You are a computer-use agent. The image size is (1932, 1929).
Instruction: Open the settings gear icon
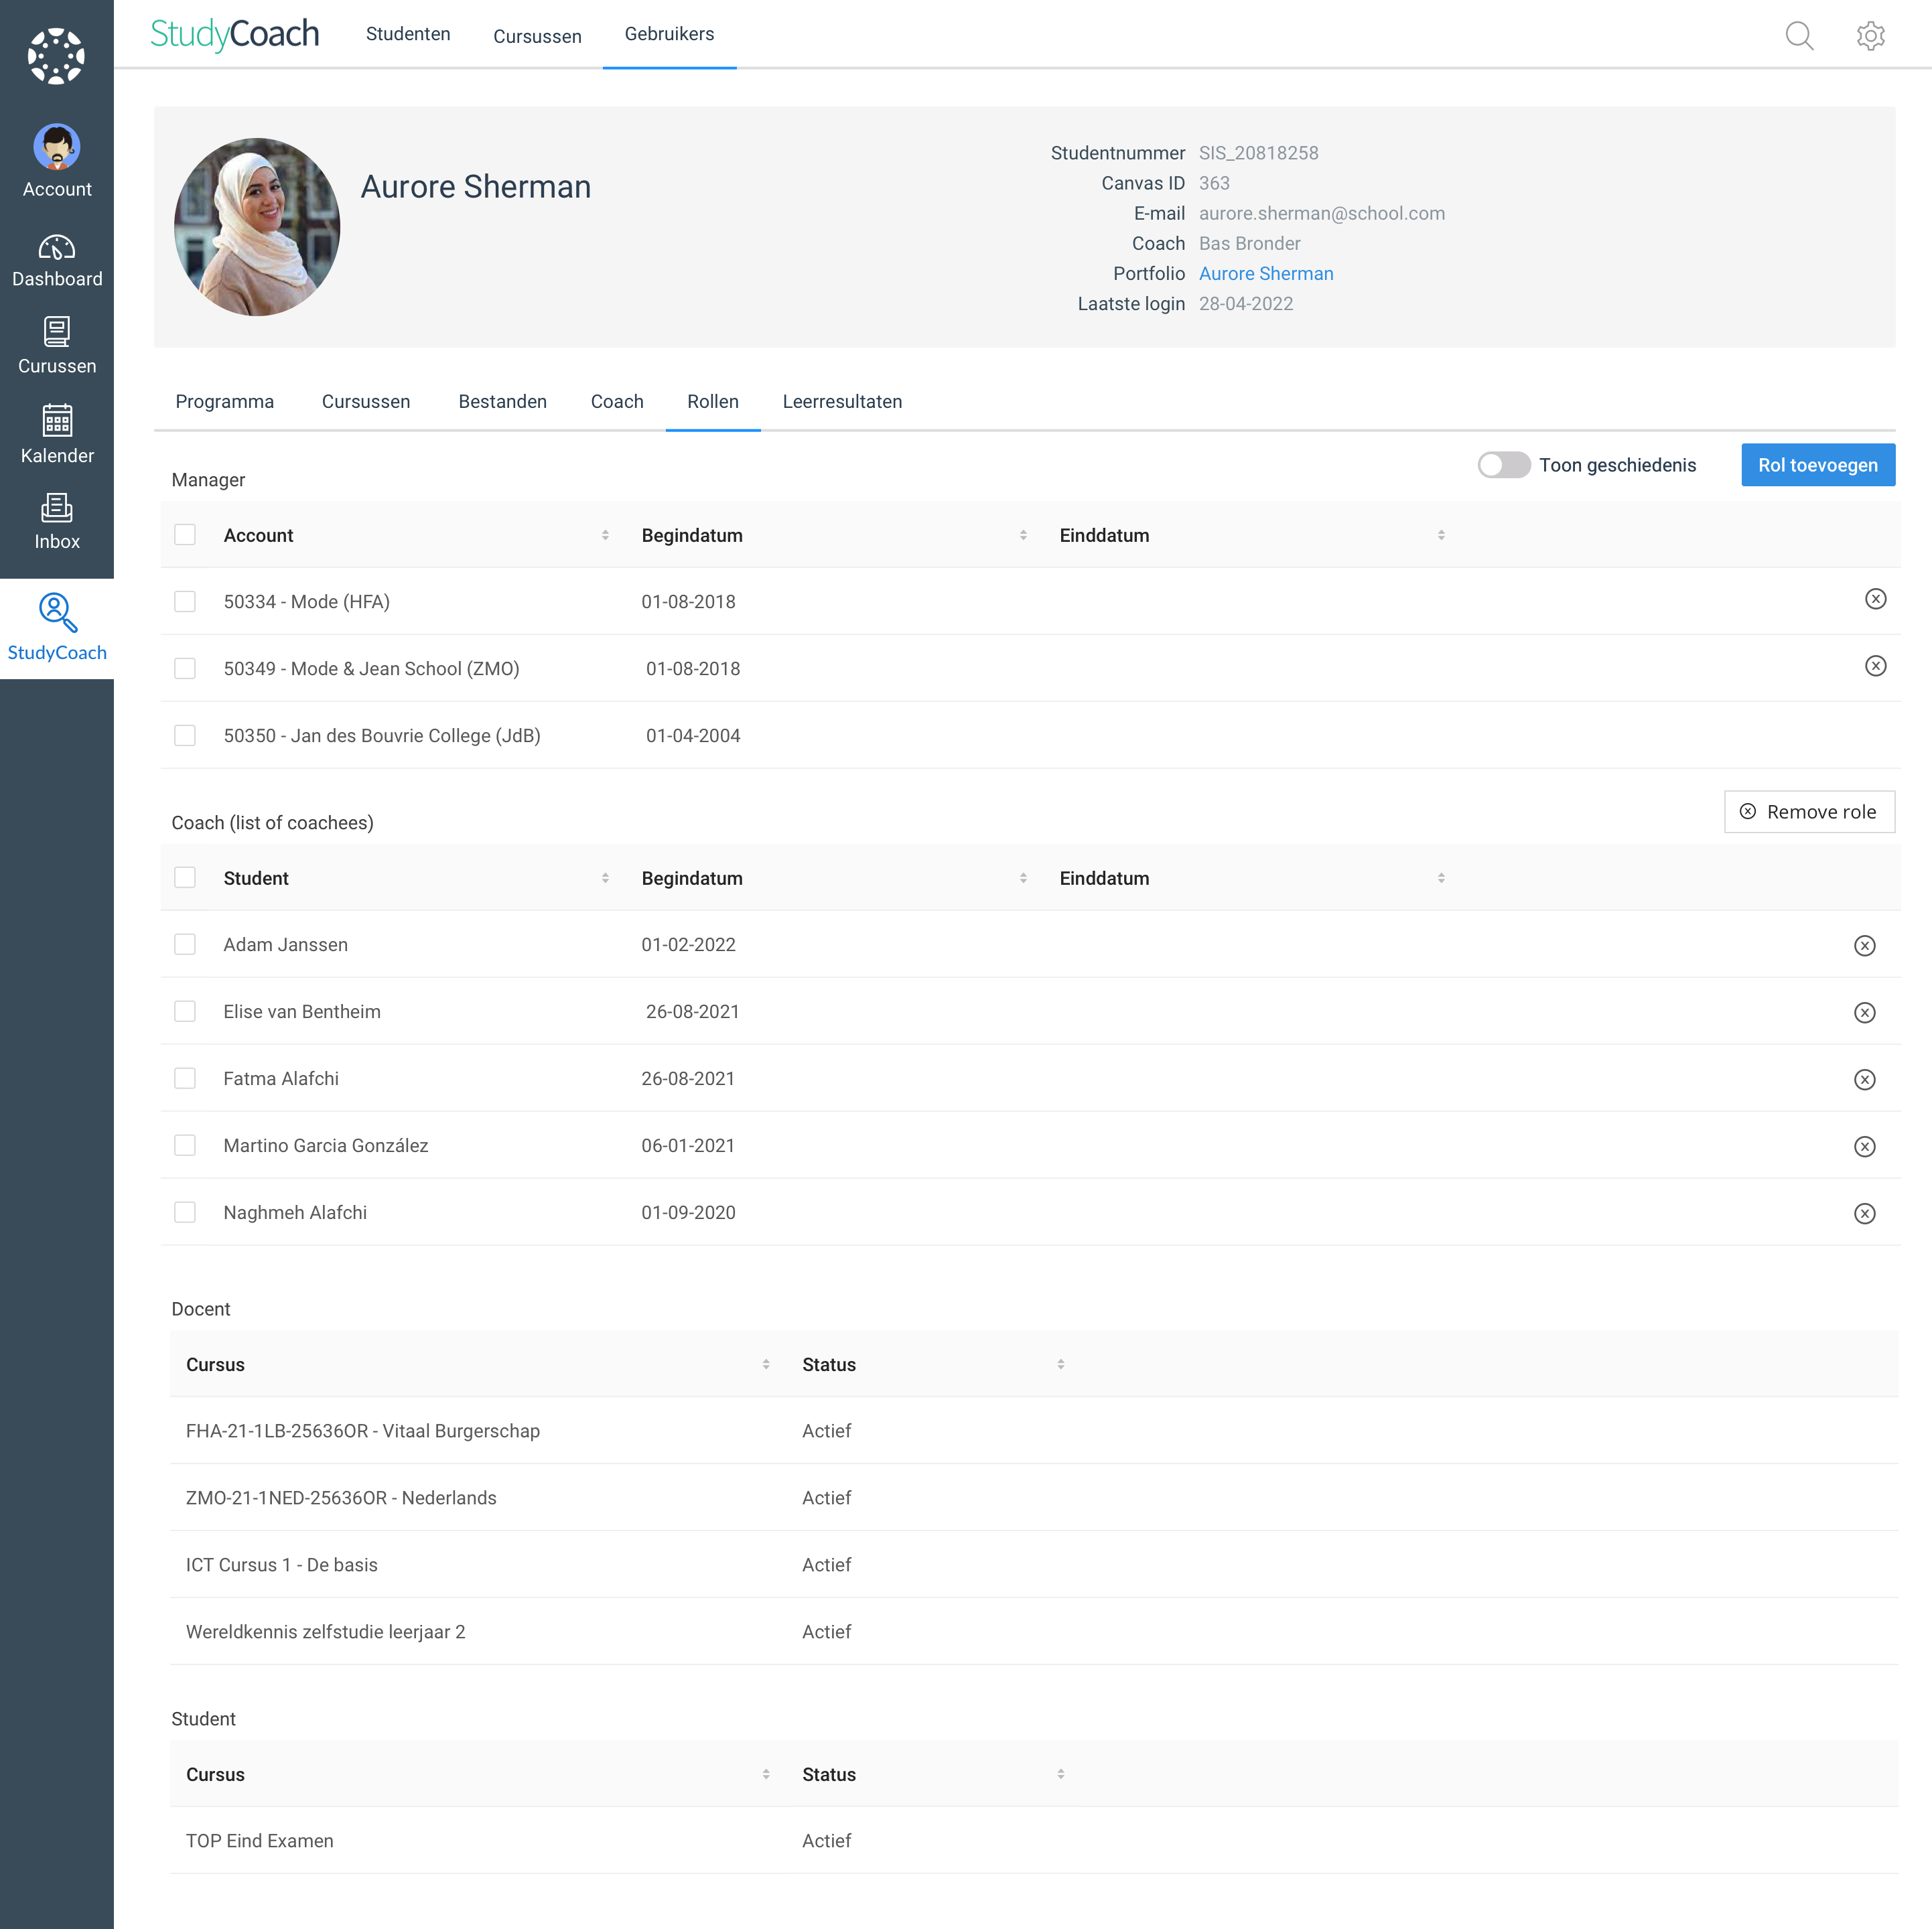[1870, 36]
